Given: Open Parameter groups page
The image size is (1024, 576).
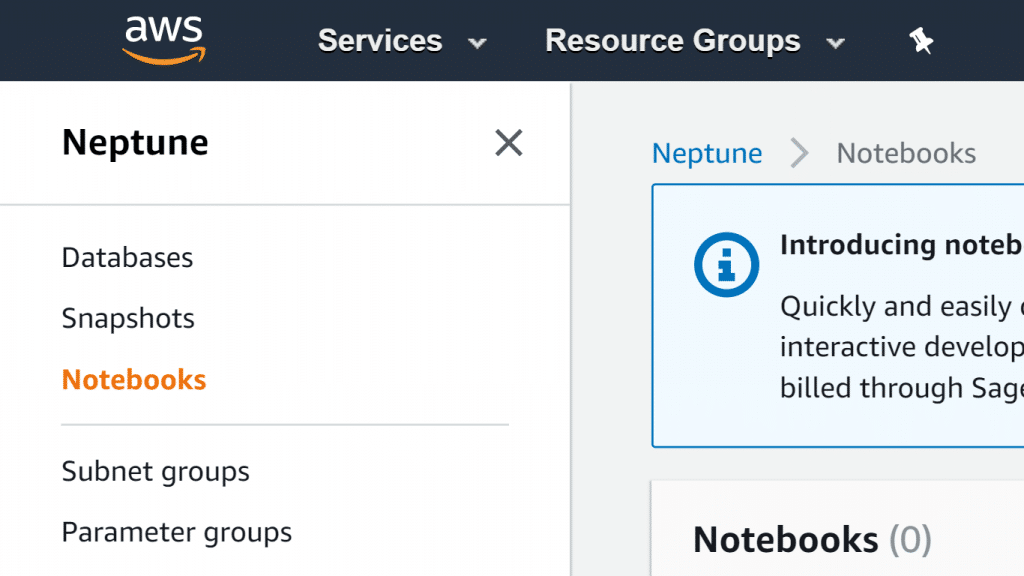Looking at the screenshot, I should click(176, 533).
